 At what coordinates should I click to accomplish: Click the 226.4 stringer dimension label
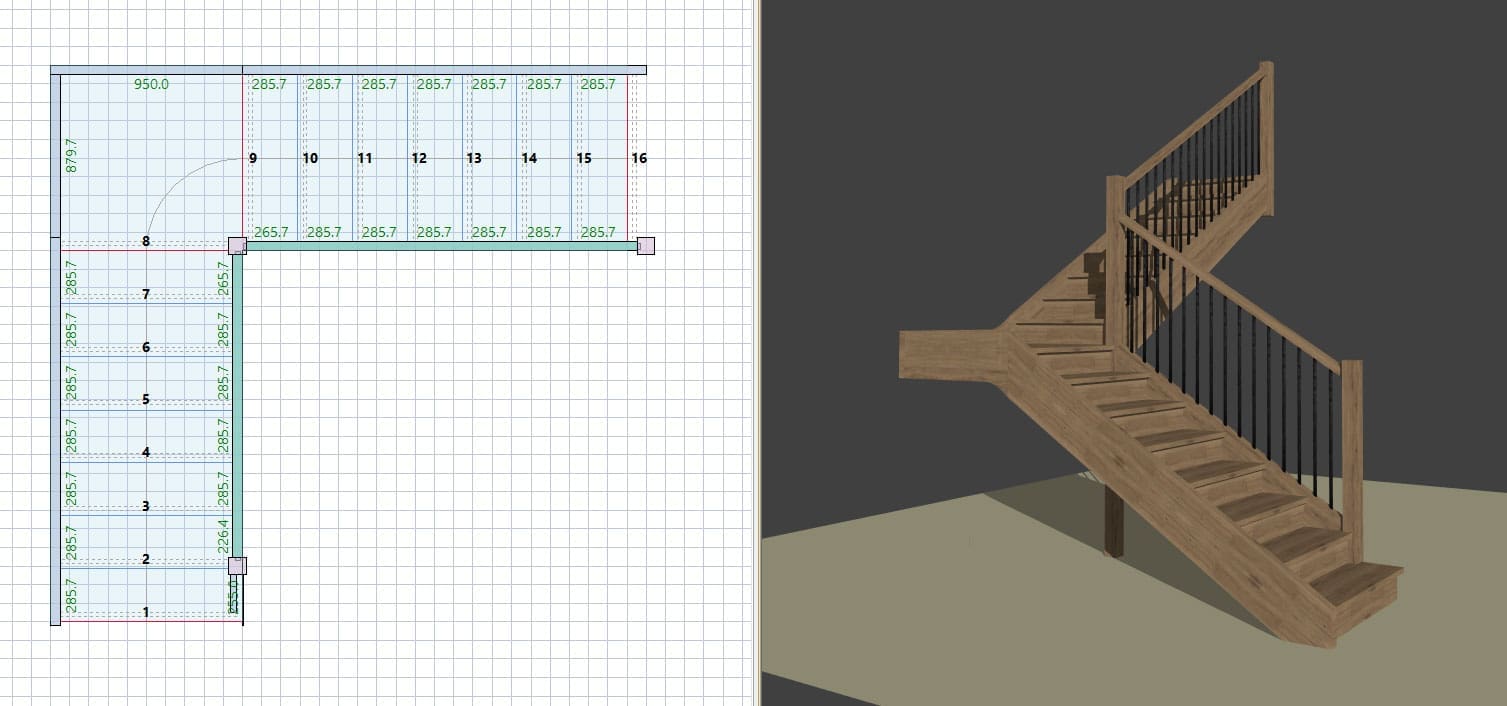(x=222, y=533)
